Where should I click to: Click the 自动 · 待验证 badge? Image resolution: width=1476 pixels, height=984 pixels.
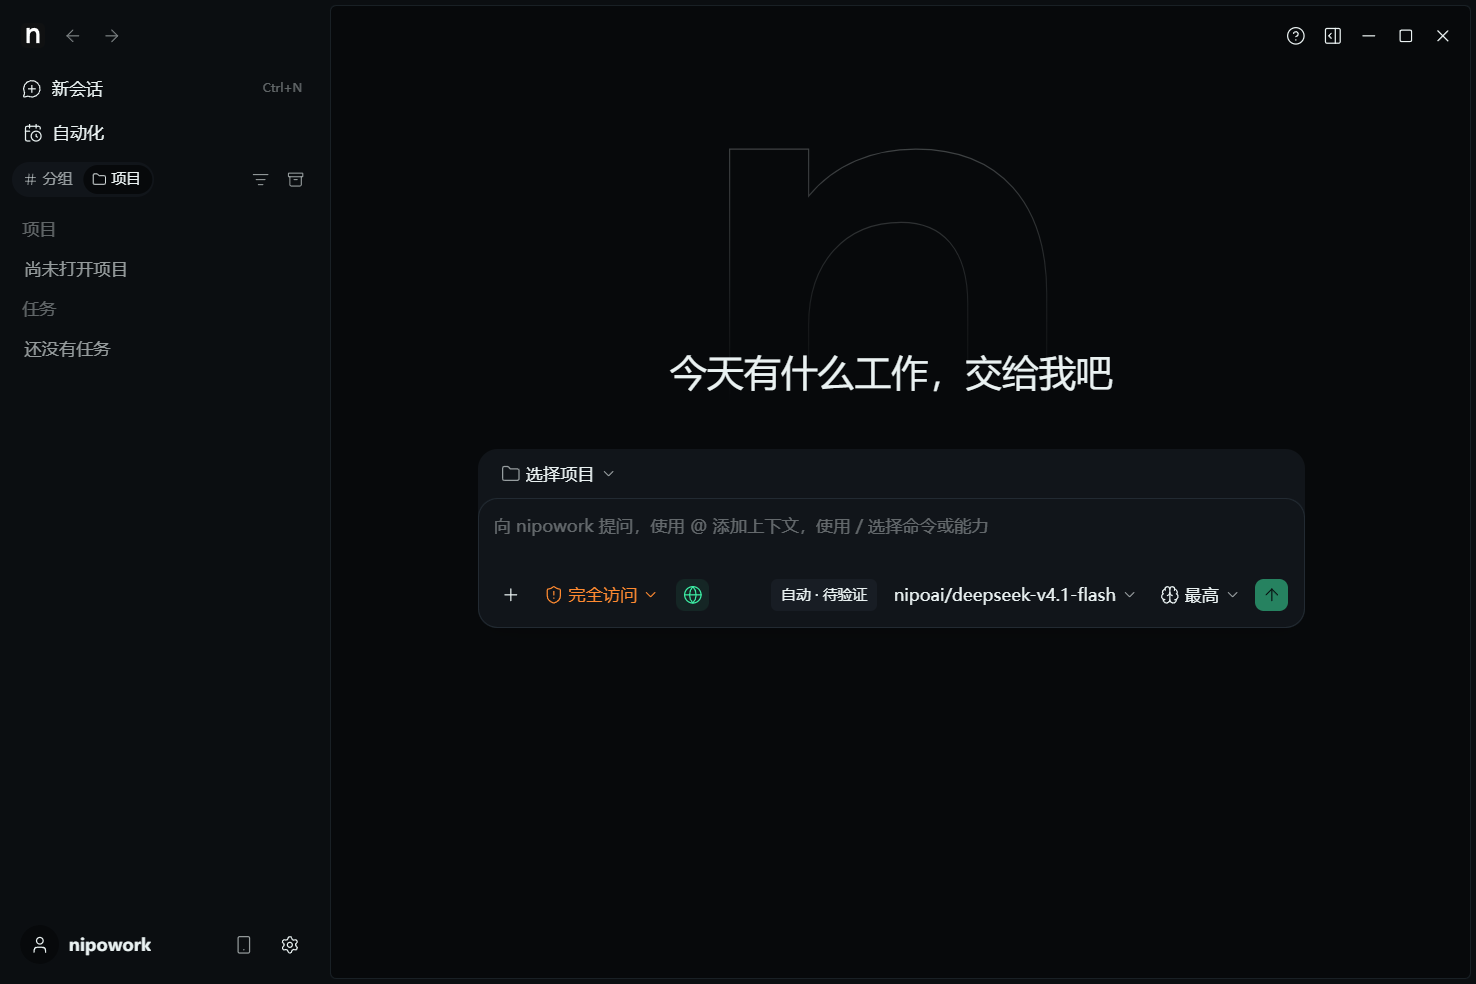tap(824, 595)
